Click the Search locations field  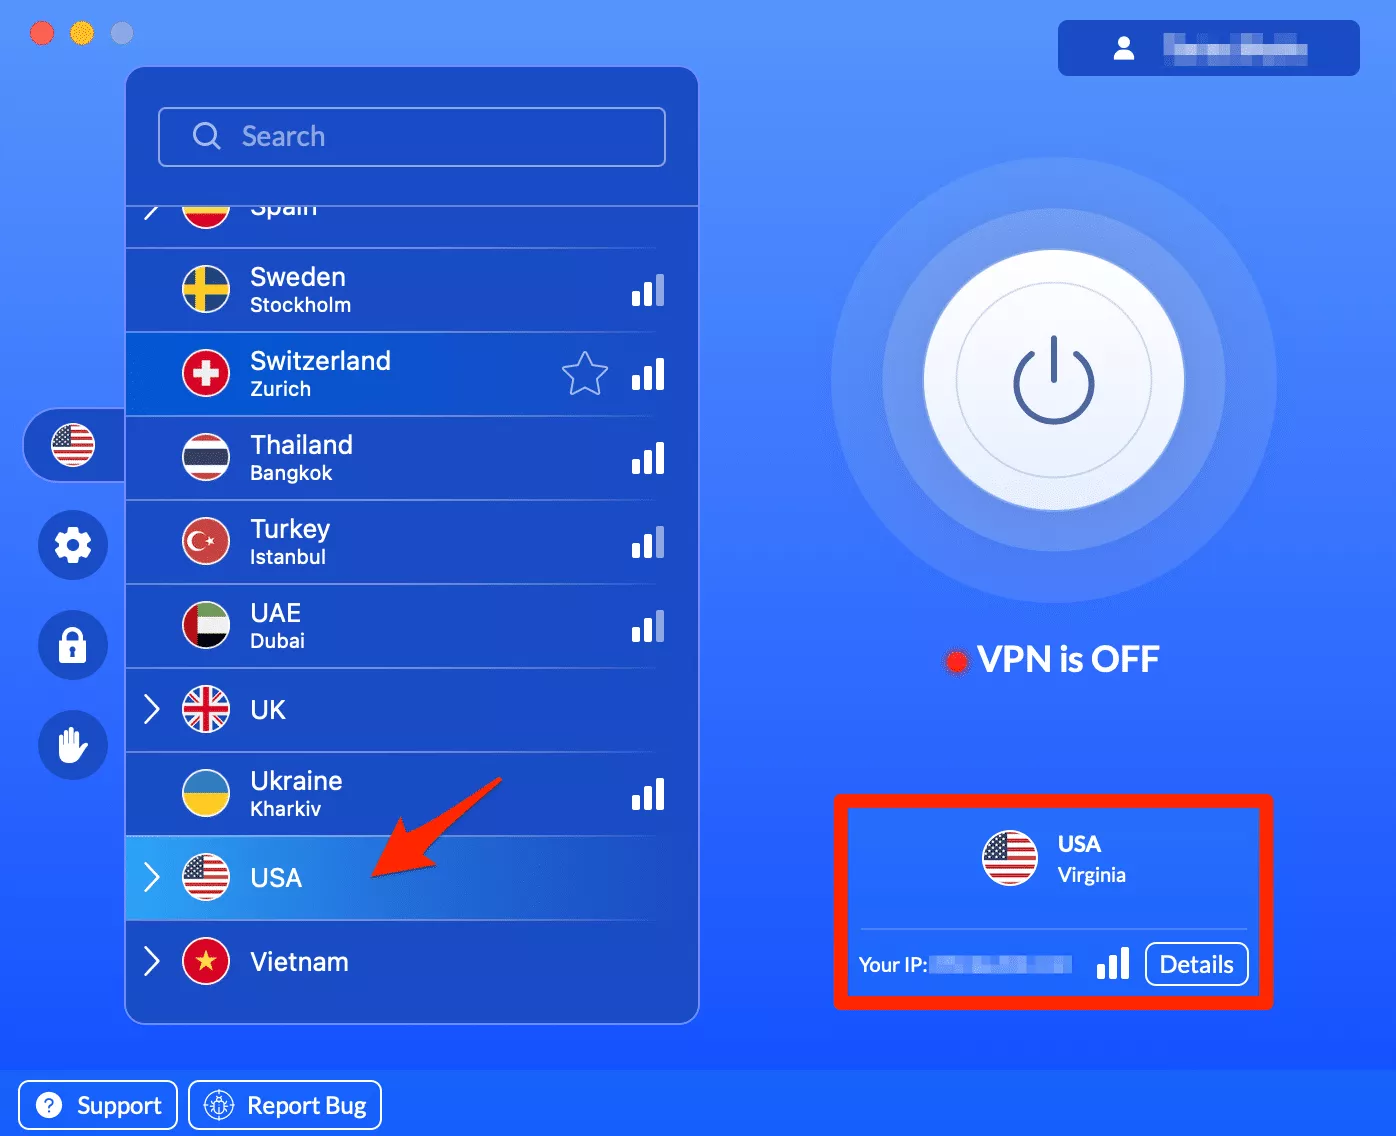[x=412, y=137]
